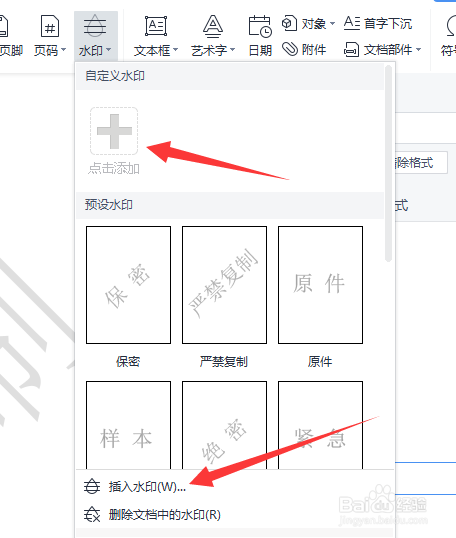Select the 绝密 preset watermark thumbnail

point(224,425)
